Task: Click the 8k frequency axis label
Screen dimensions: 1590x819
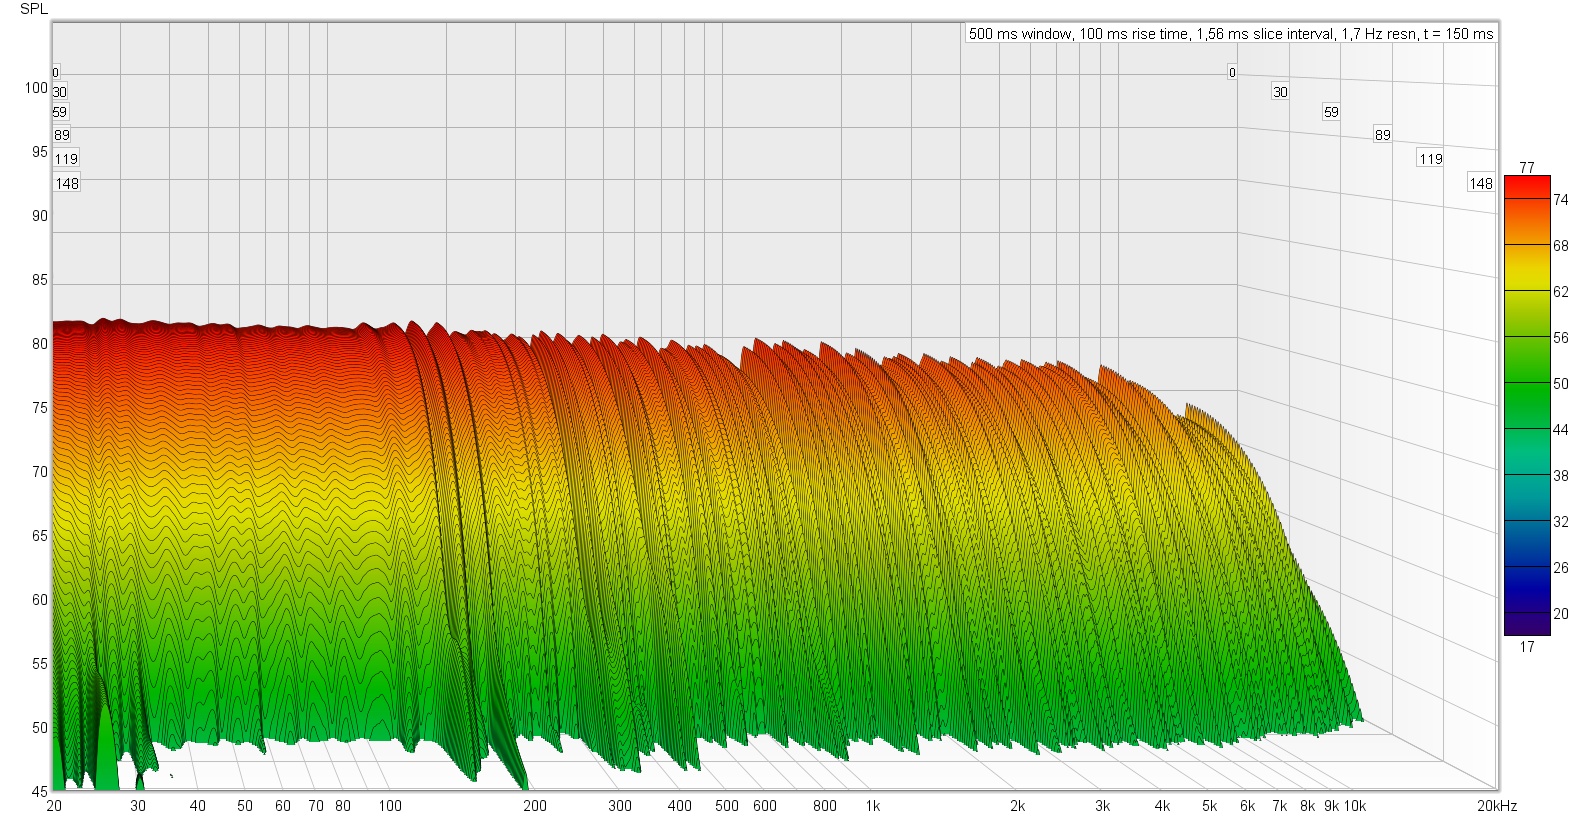Action: pyautogui.click(x=1308, y=806)
